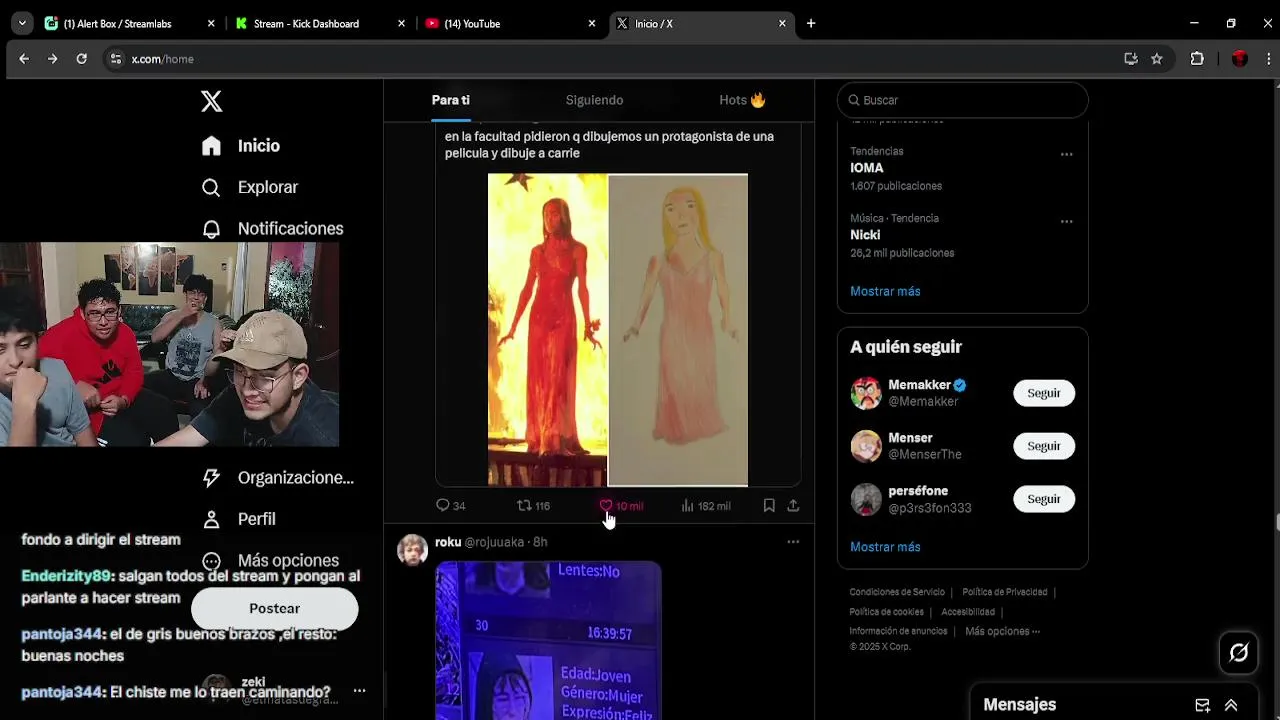Image resolution: width=1280 pixels, height=720 pixels.
Task: Go back in browser
Action: 24,59
